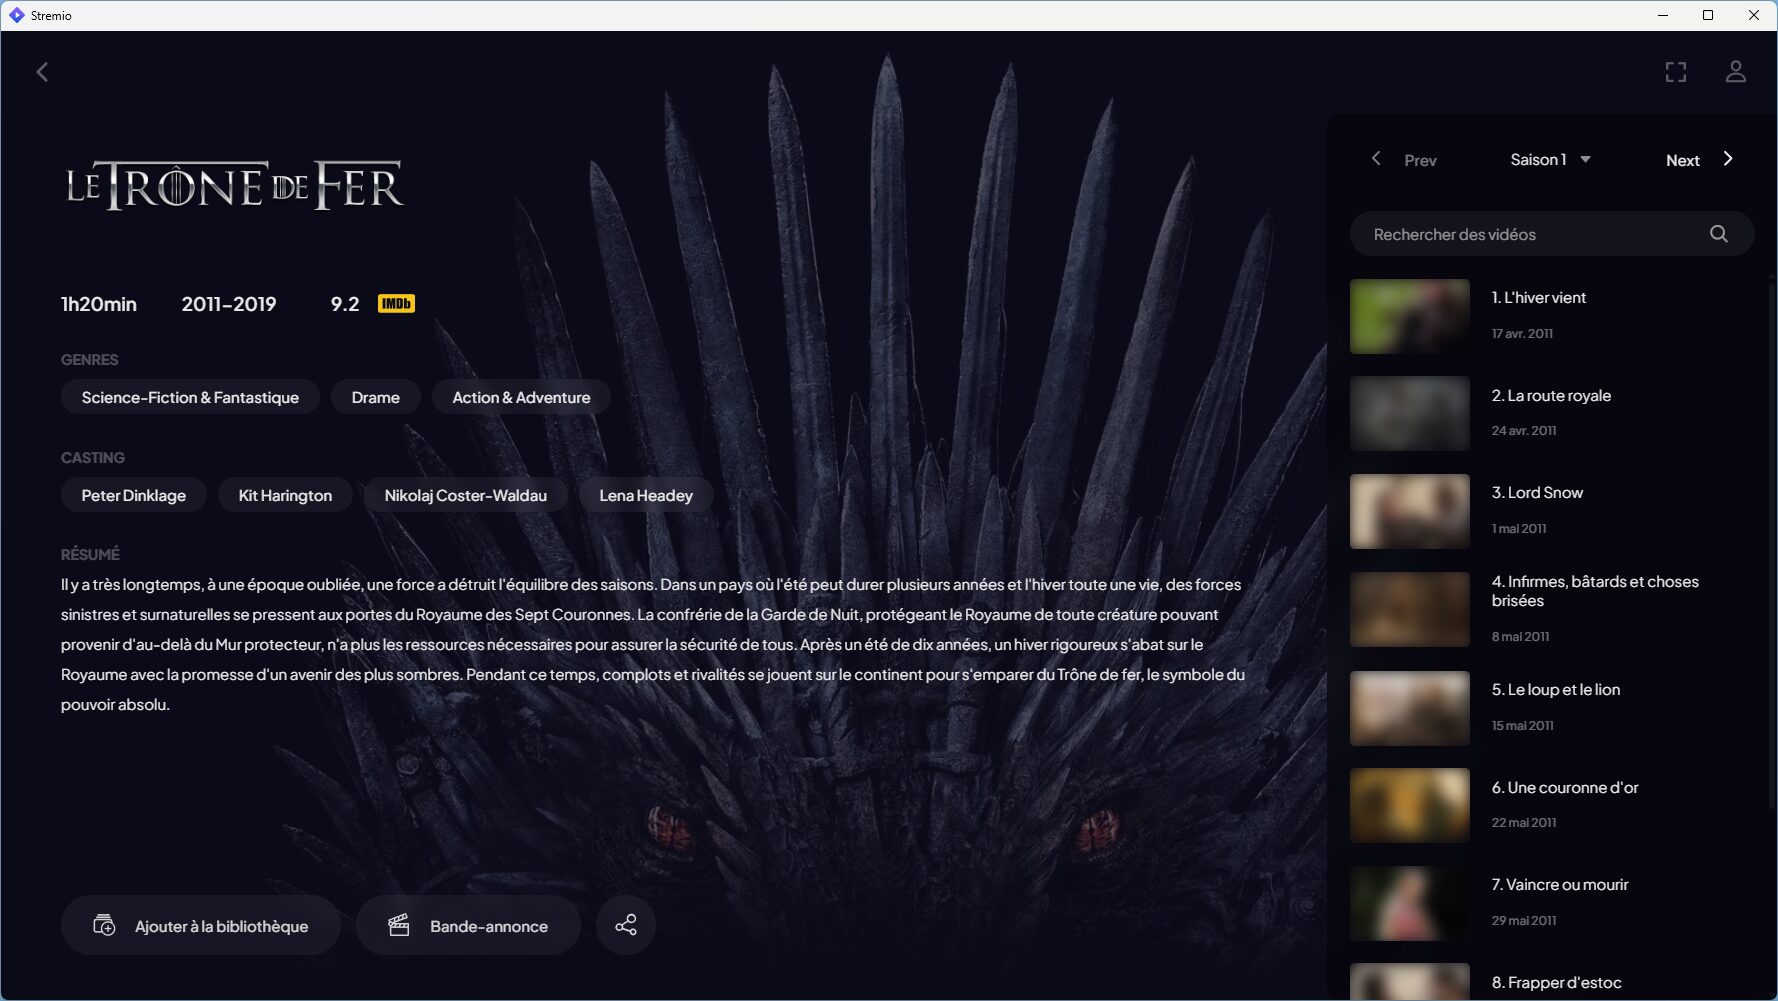Click thumbnail of La route royale episode
The height and width of the screenshot is (1001, 1778).
pyautogui.click(x=1410, y=413)
